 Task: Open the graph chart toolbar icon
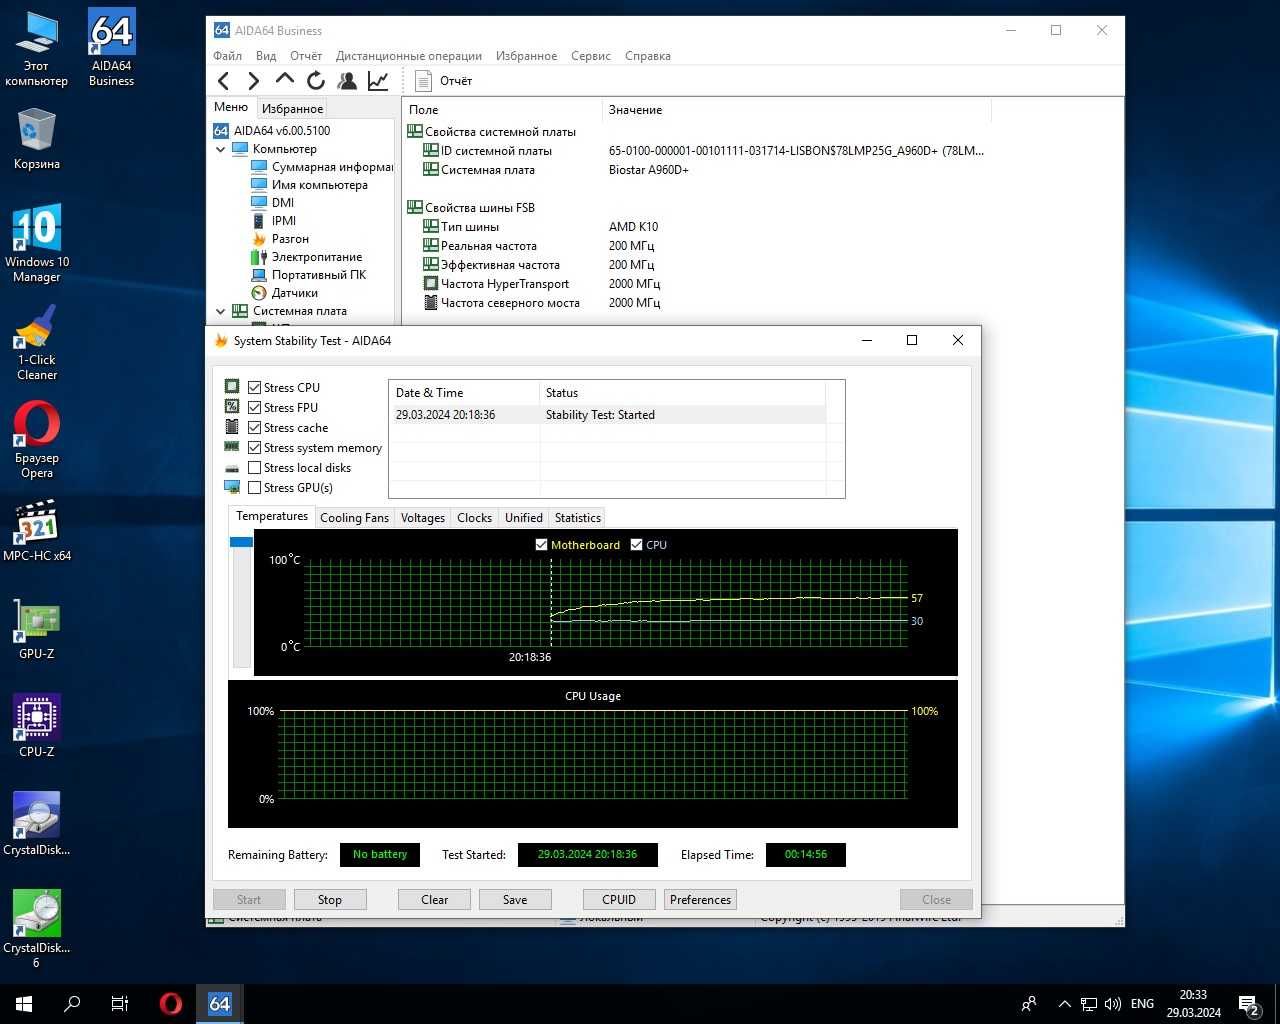378,81
